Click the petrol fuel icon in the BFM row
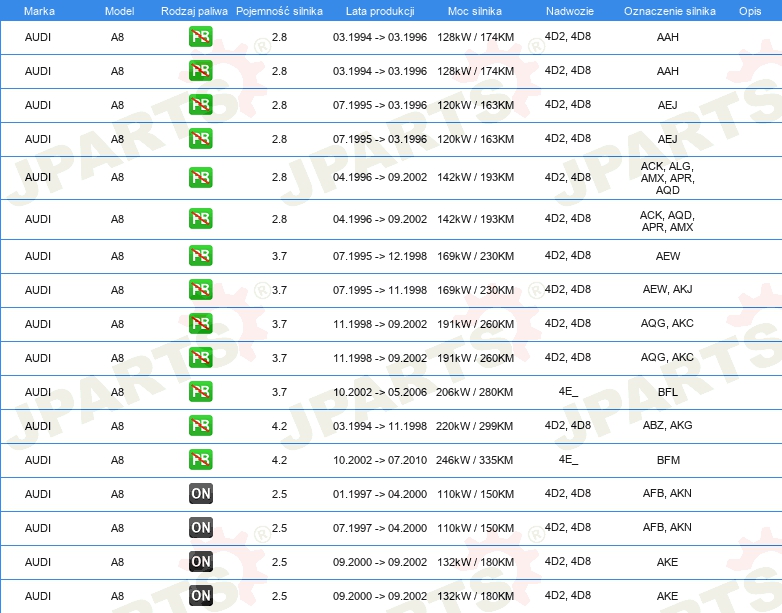The image size is (782, 613). coord(200,459)
